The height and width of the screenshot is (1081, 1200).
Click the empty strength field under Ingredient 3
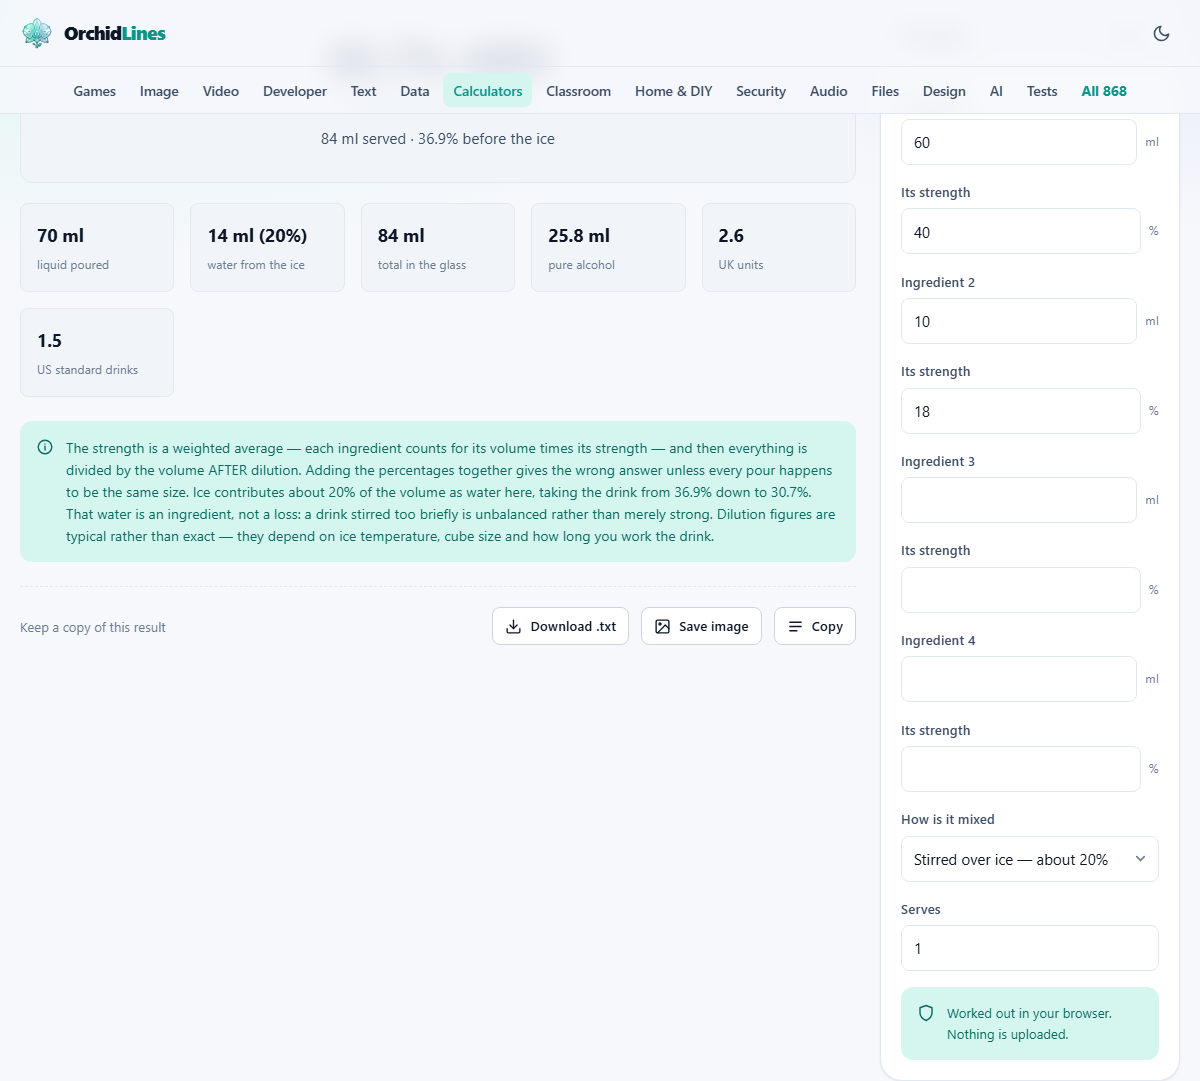[x=1021, y=590]
